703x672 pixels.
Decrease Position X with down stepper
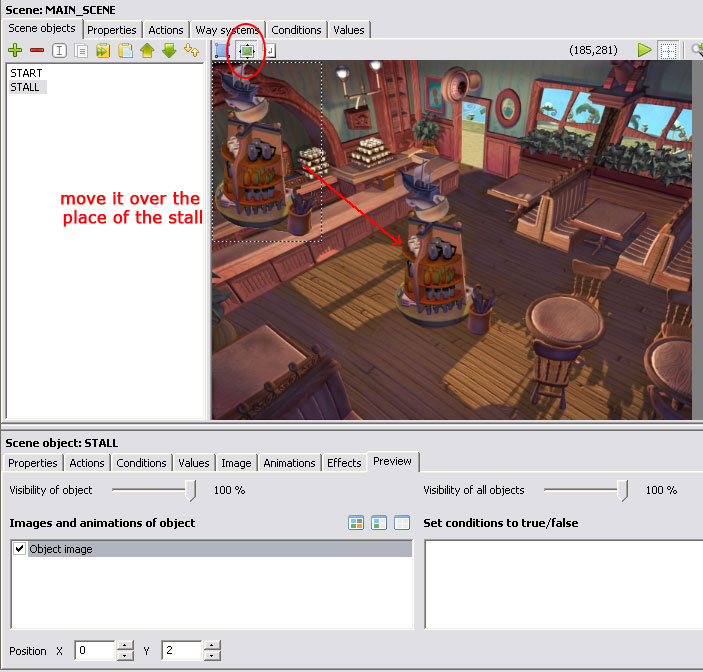(125, 655)
